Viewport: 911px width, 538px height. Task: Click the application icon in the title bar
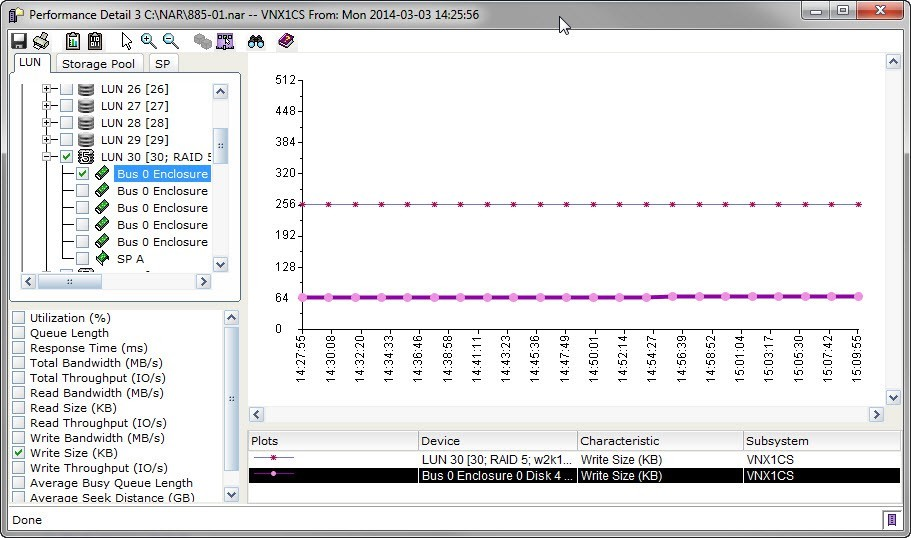pyautogui.click(x=16, y=14)
